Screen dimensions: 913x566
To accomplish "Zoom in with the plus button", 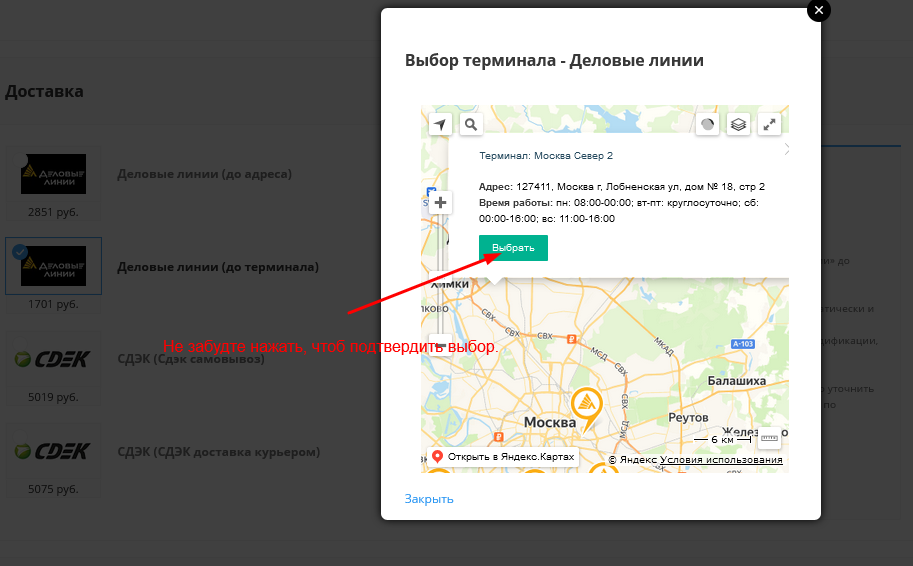I will (440, 203).
